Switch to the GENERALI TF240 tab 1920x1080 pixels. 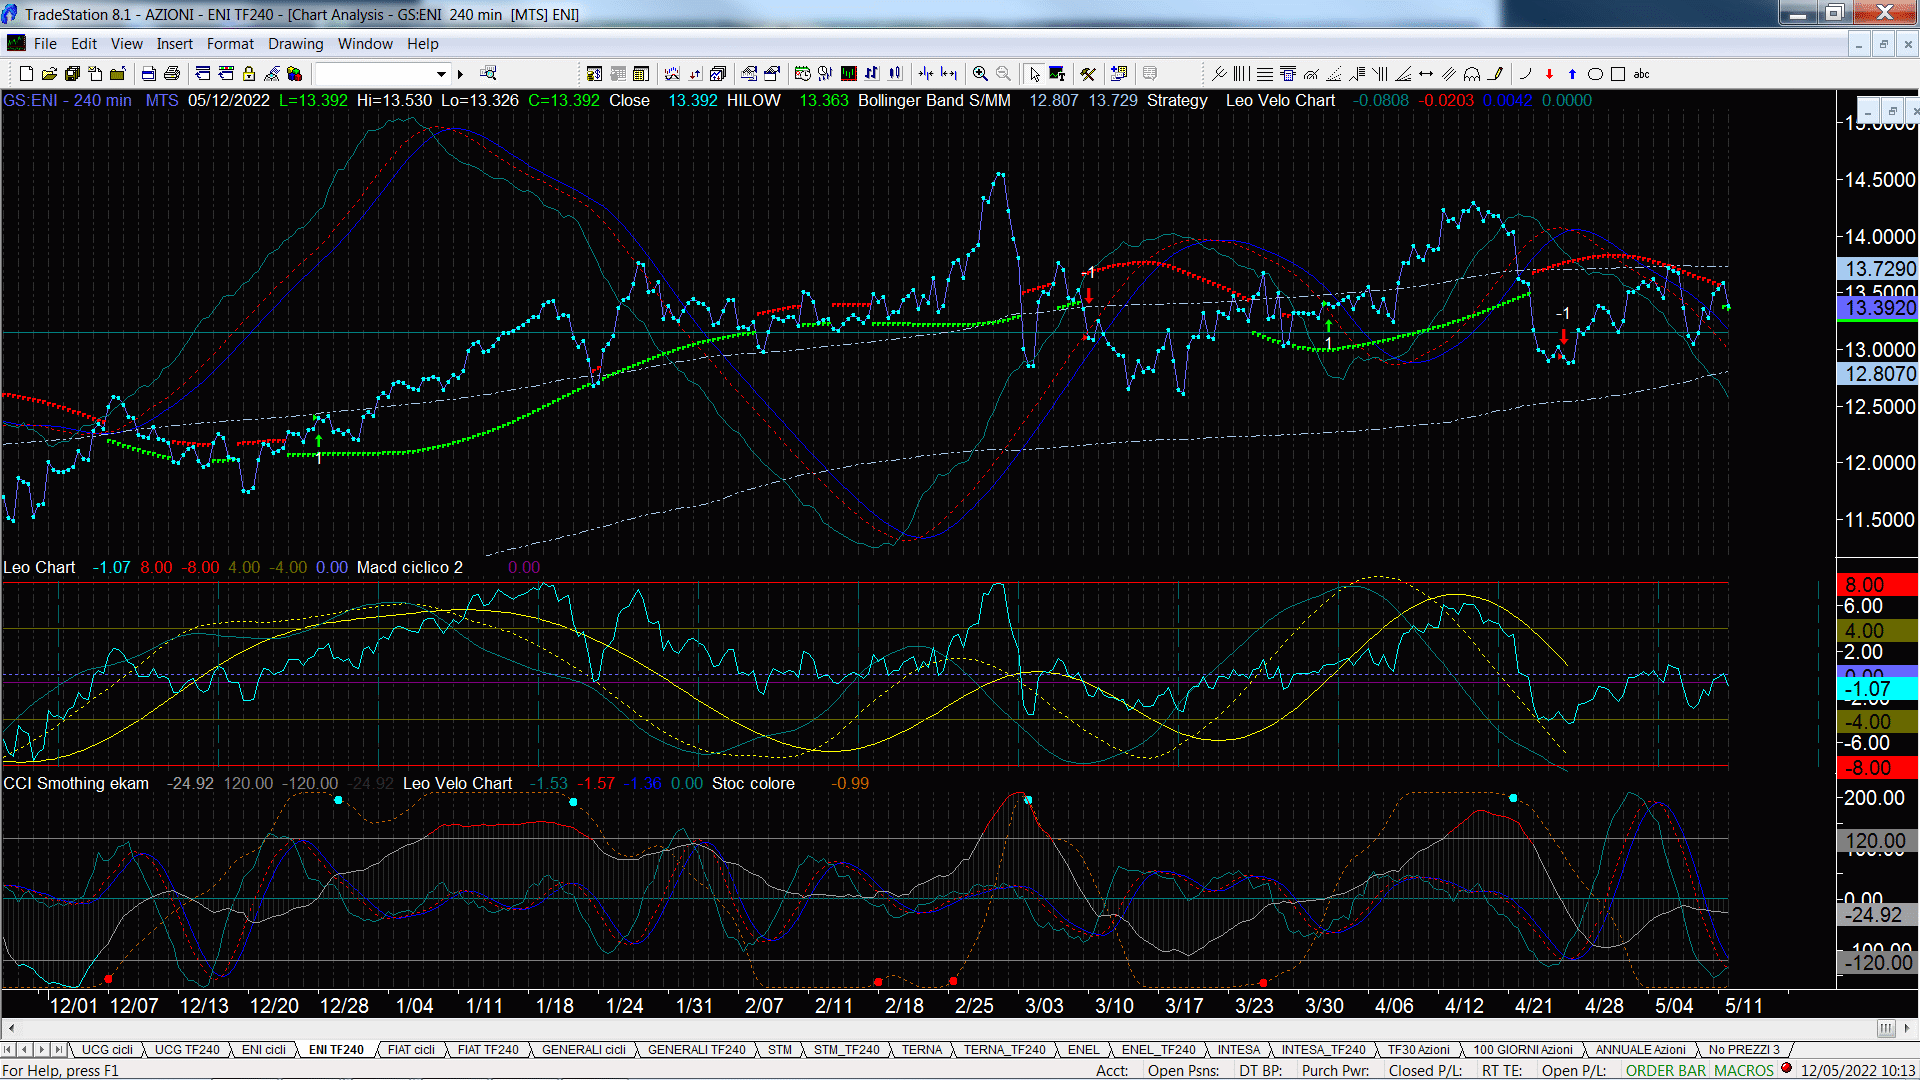(696, 1049)
